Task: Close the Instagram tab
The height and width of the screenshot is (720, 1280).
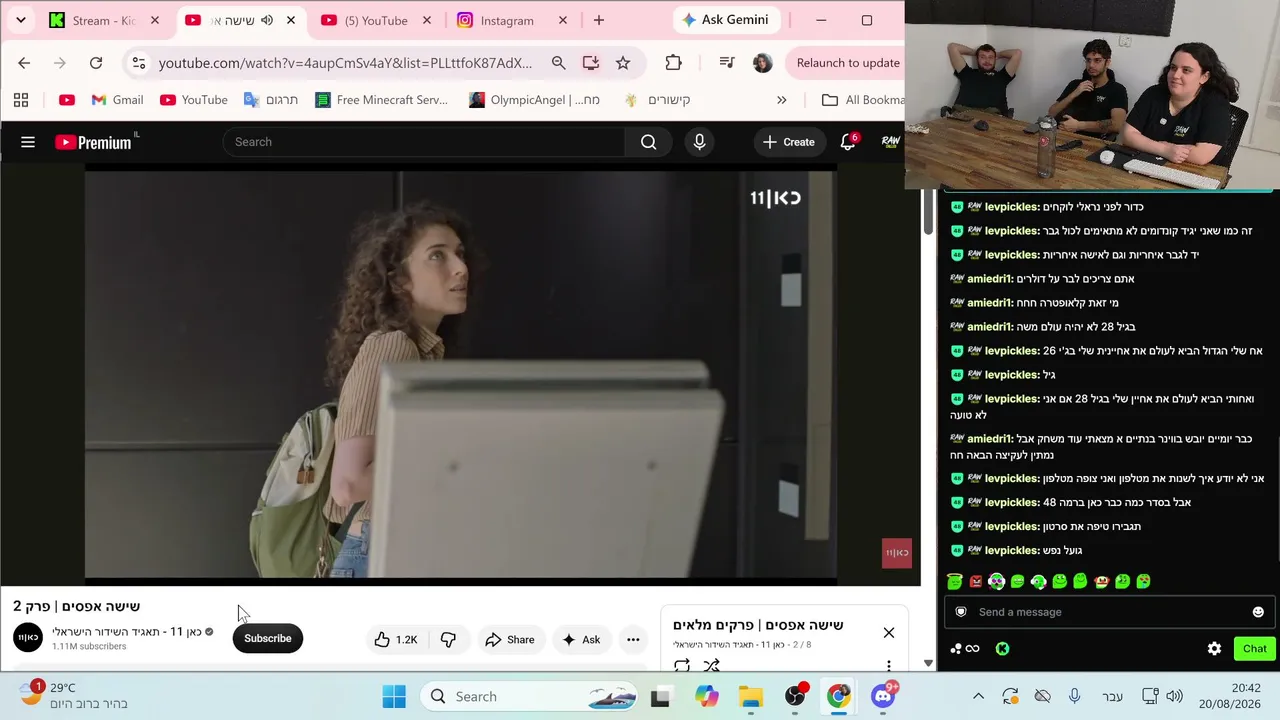Action: click(x=562, y=20)
